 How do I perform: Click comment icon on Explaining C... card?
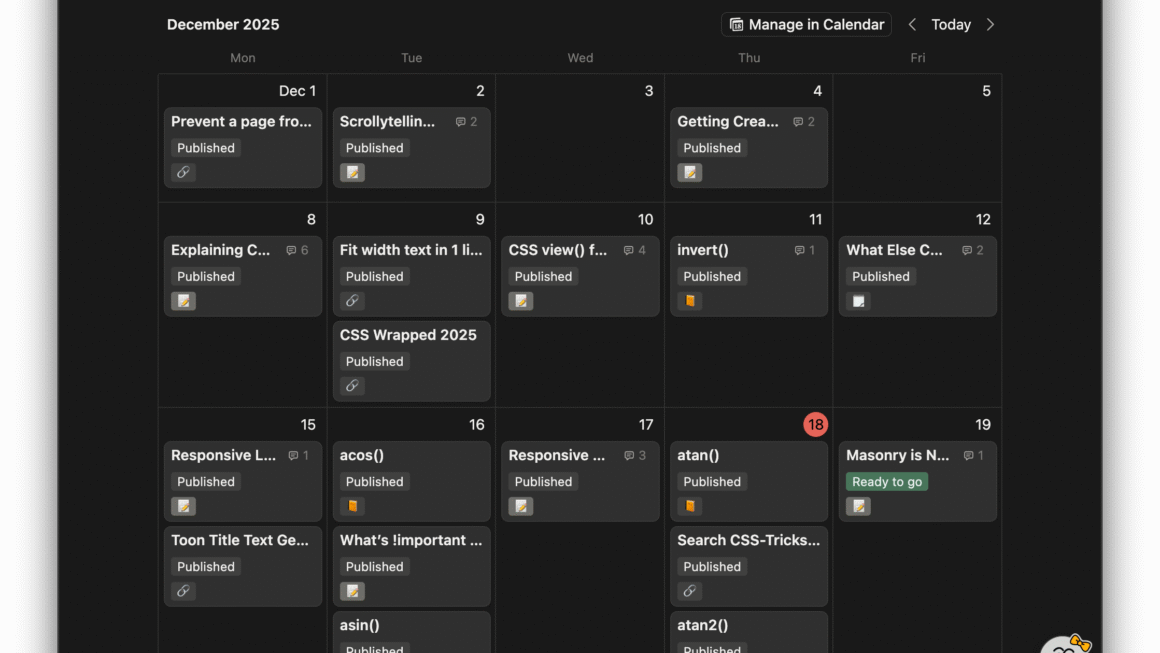pyautogui.click(x=291, y=250)
